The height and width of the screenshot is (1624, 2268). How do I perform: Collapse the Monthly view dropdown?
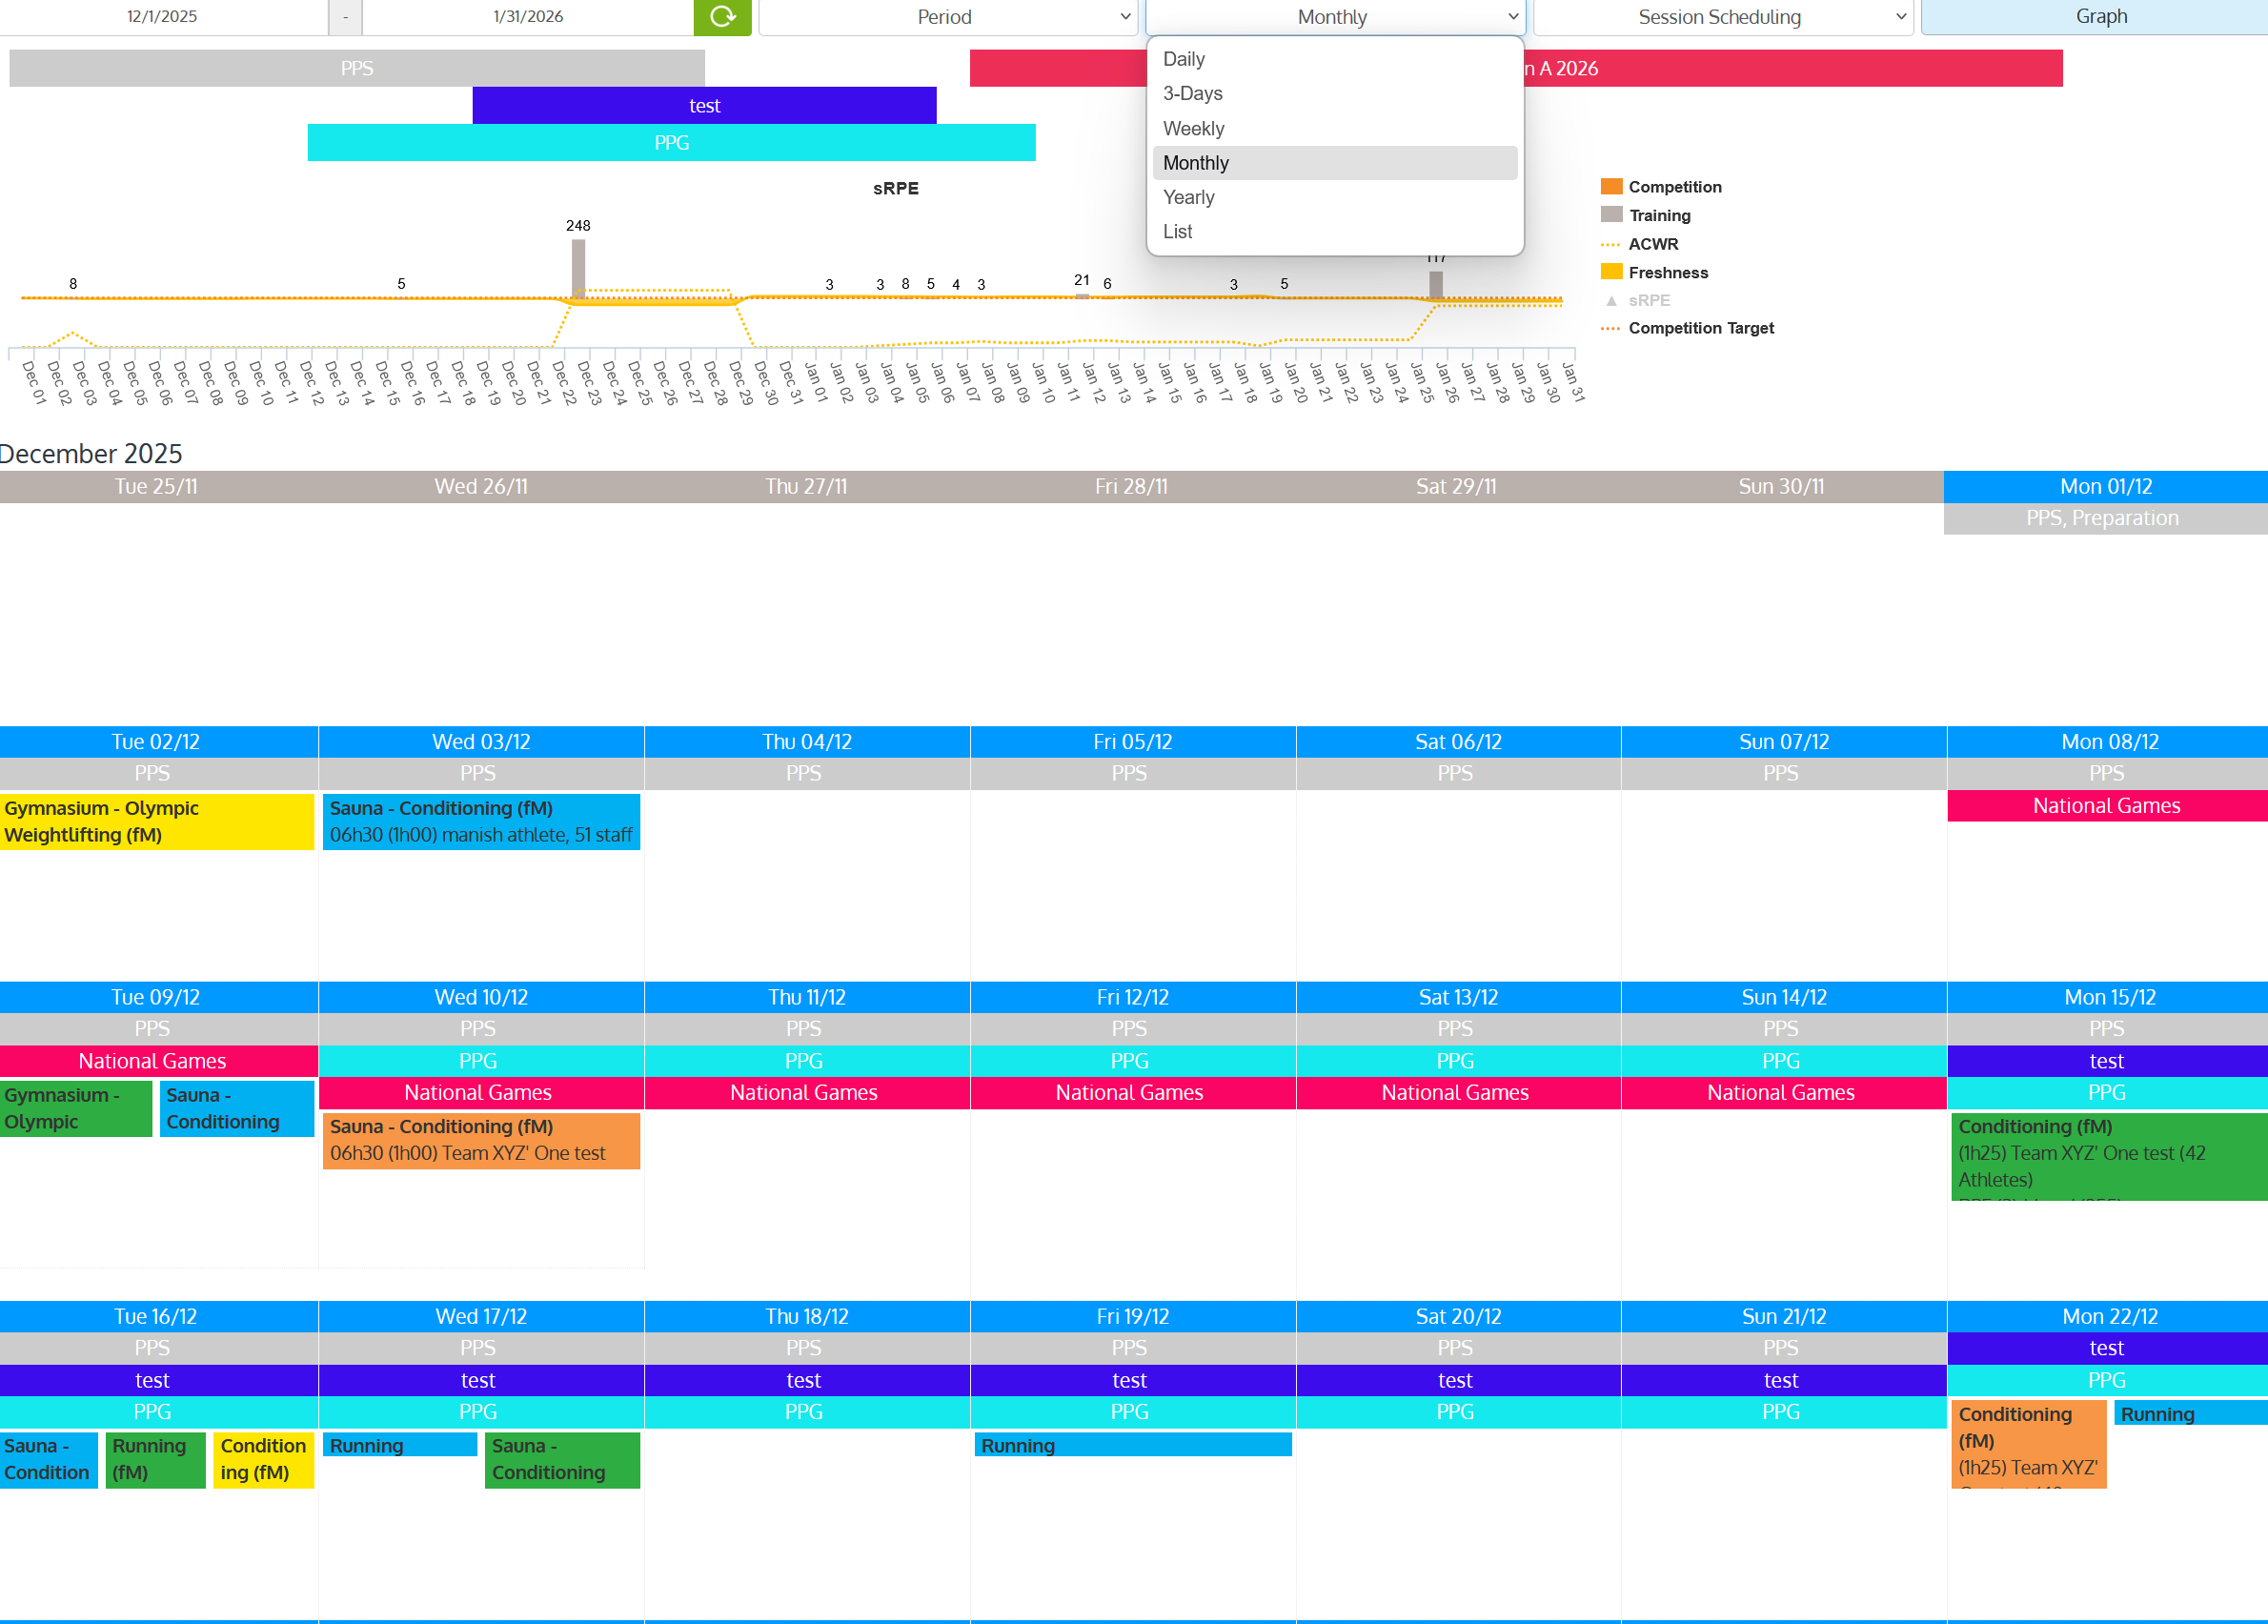pyautogui.click(x=1334, y=17)
